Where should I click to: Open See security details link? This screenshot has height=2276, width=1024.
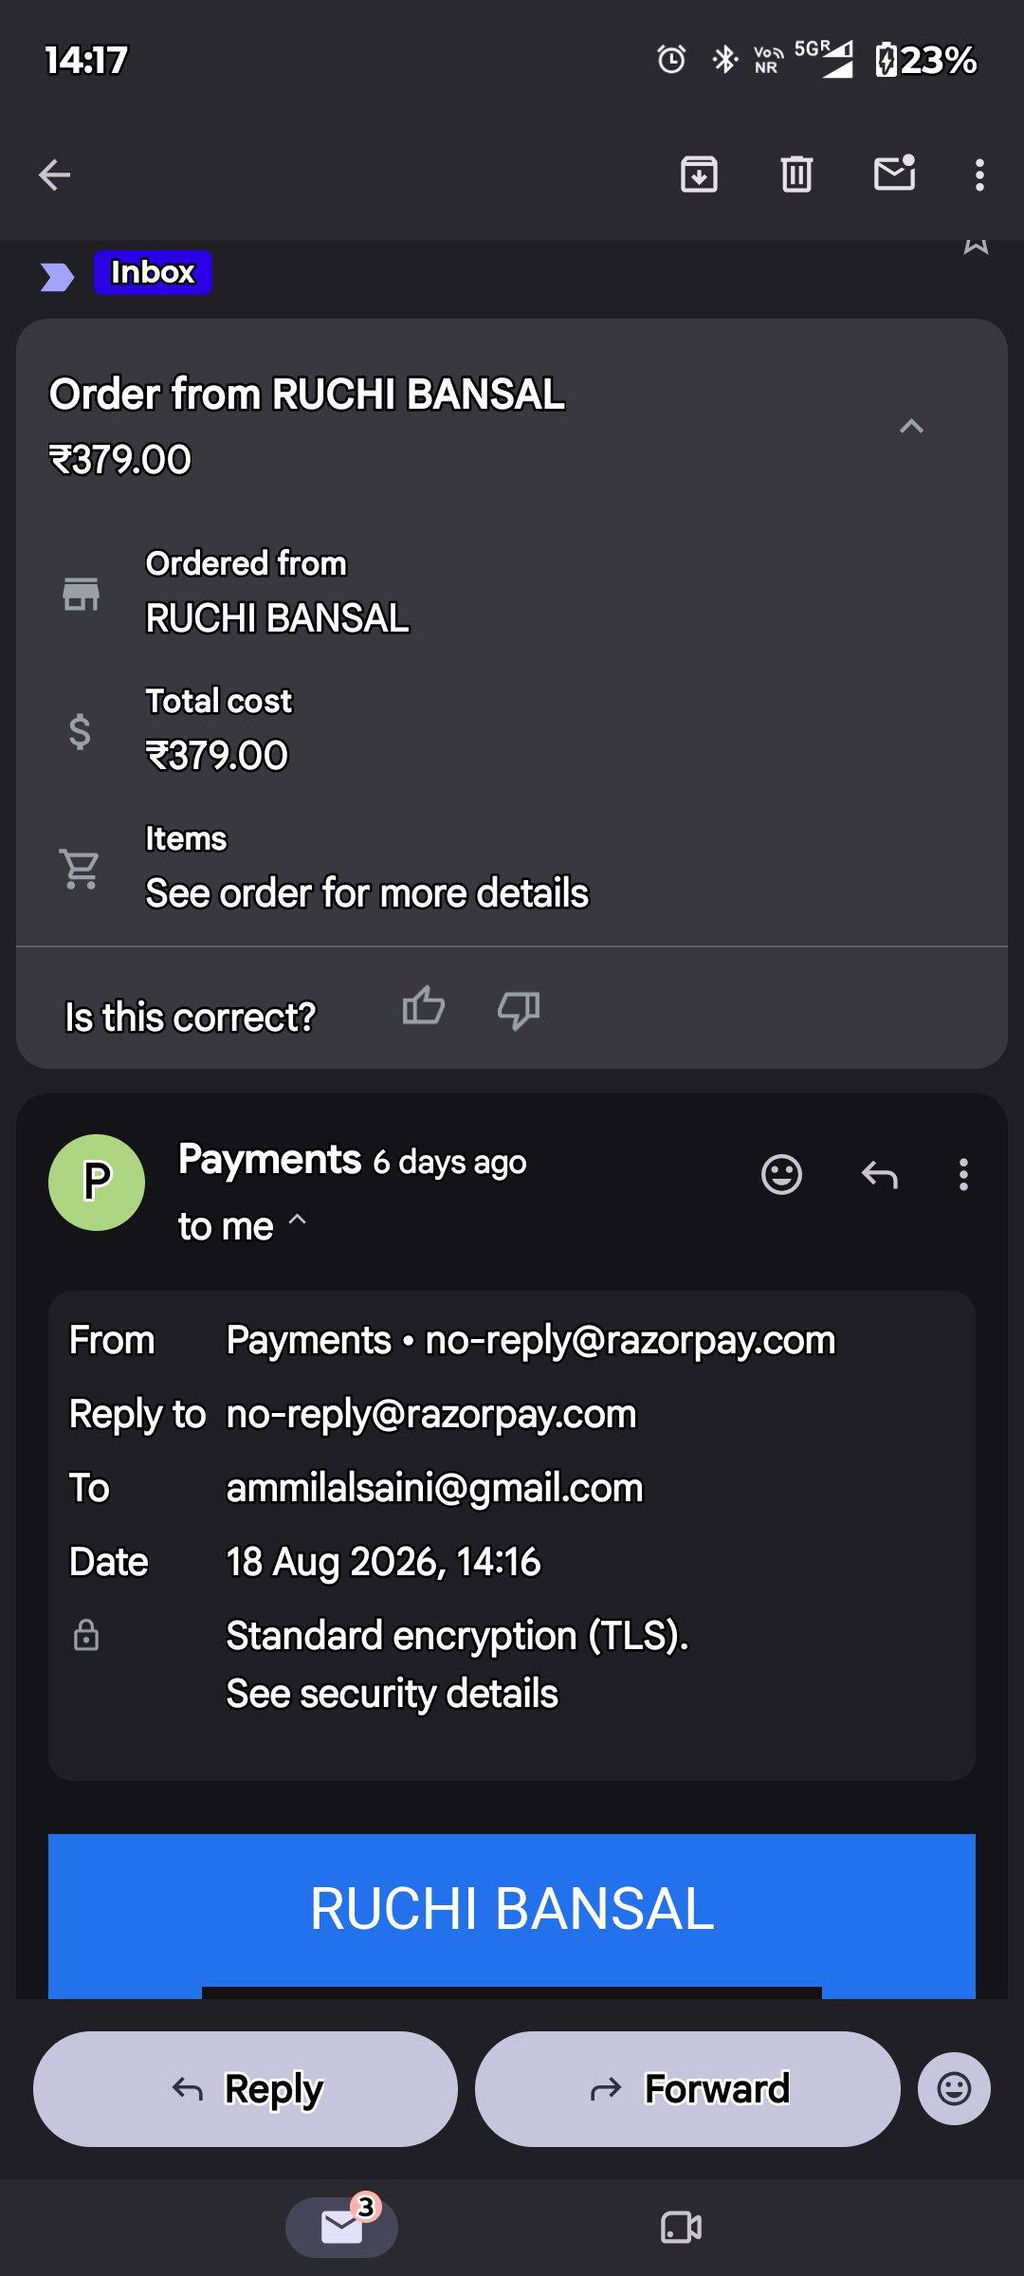tap(392, 1694)
